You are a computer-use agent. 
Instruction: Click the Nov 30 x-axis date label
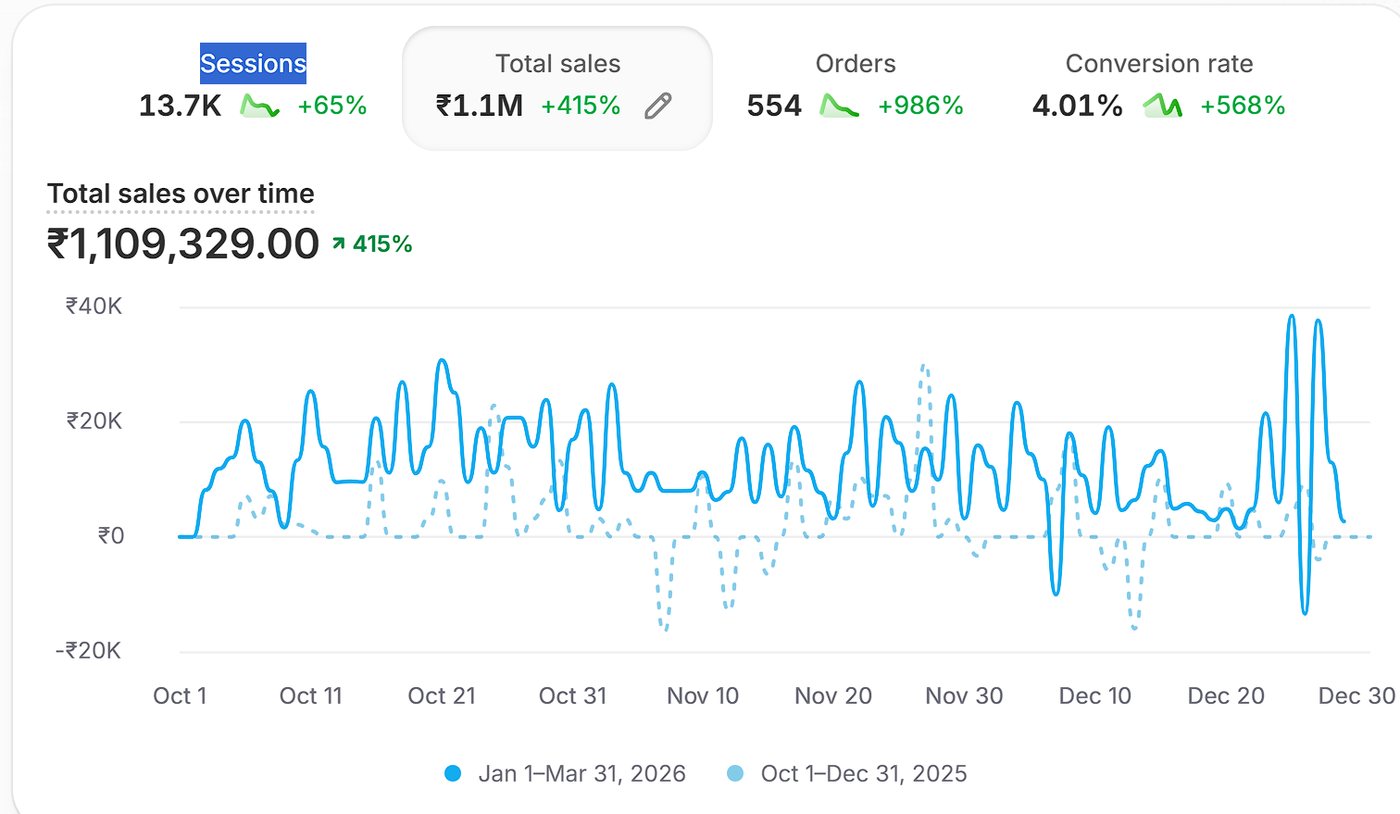pyautogui.click(x=964, y=696)
